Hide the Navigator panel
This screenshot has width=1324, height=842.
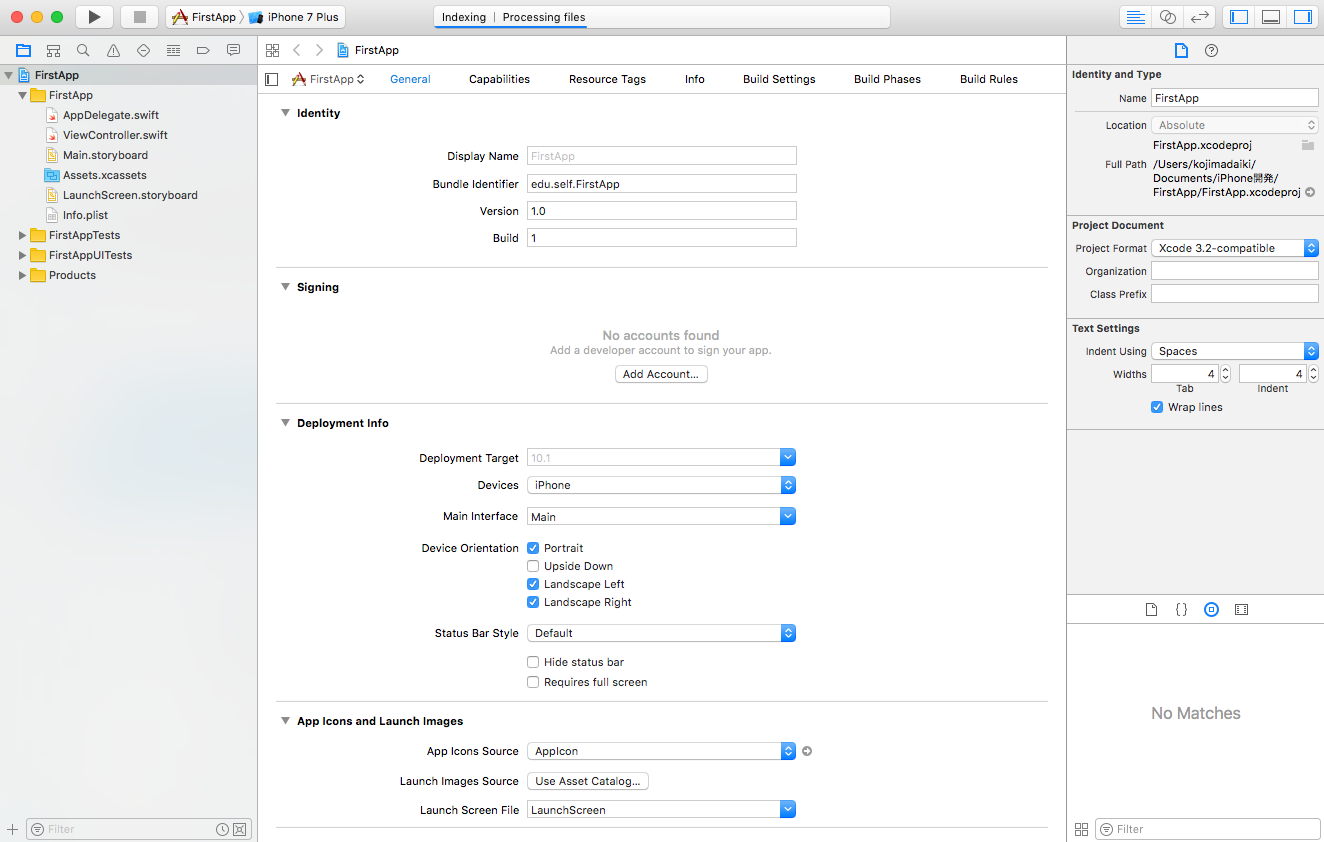[x=1239, y=17]
